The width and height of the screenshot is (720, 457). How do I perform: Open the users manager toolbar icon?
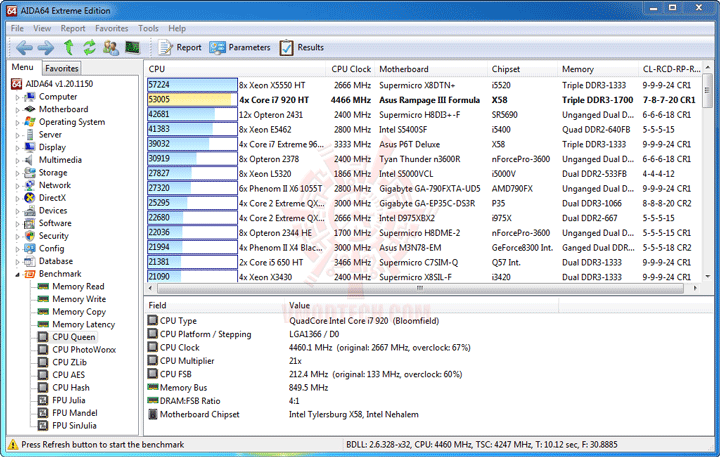[x=111, y=47]
